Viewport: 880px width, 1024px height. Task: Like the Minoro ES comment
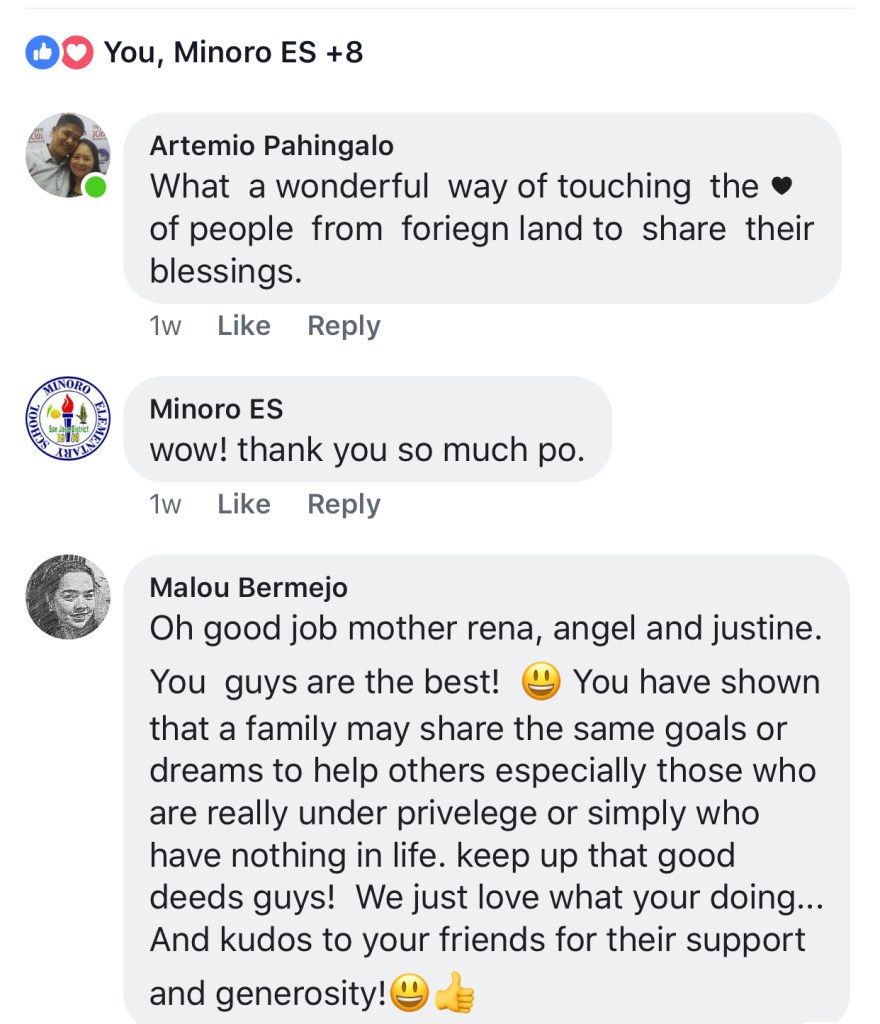tap(244, 505)
